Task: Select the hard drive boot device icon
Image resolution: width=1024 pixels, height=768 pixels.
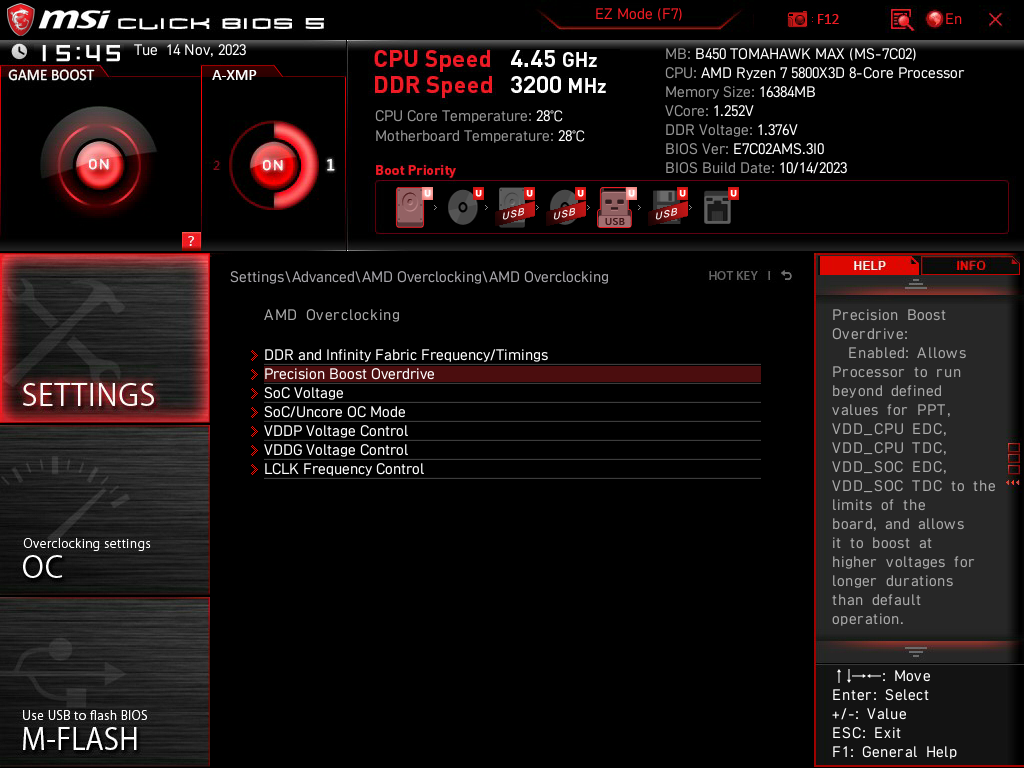Action: click(x=411, y=207)
